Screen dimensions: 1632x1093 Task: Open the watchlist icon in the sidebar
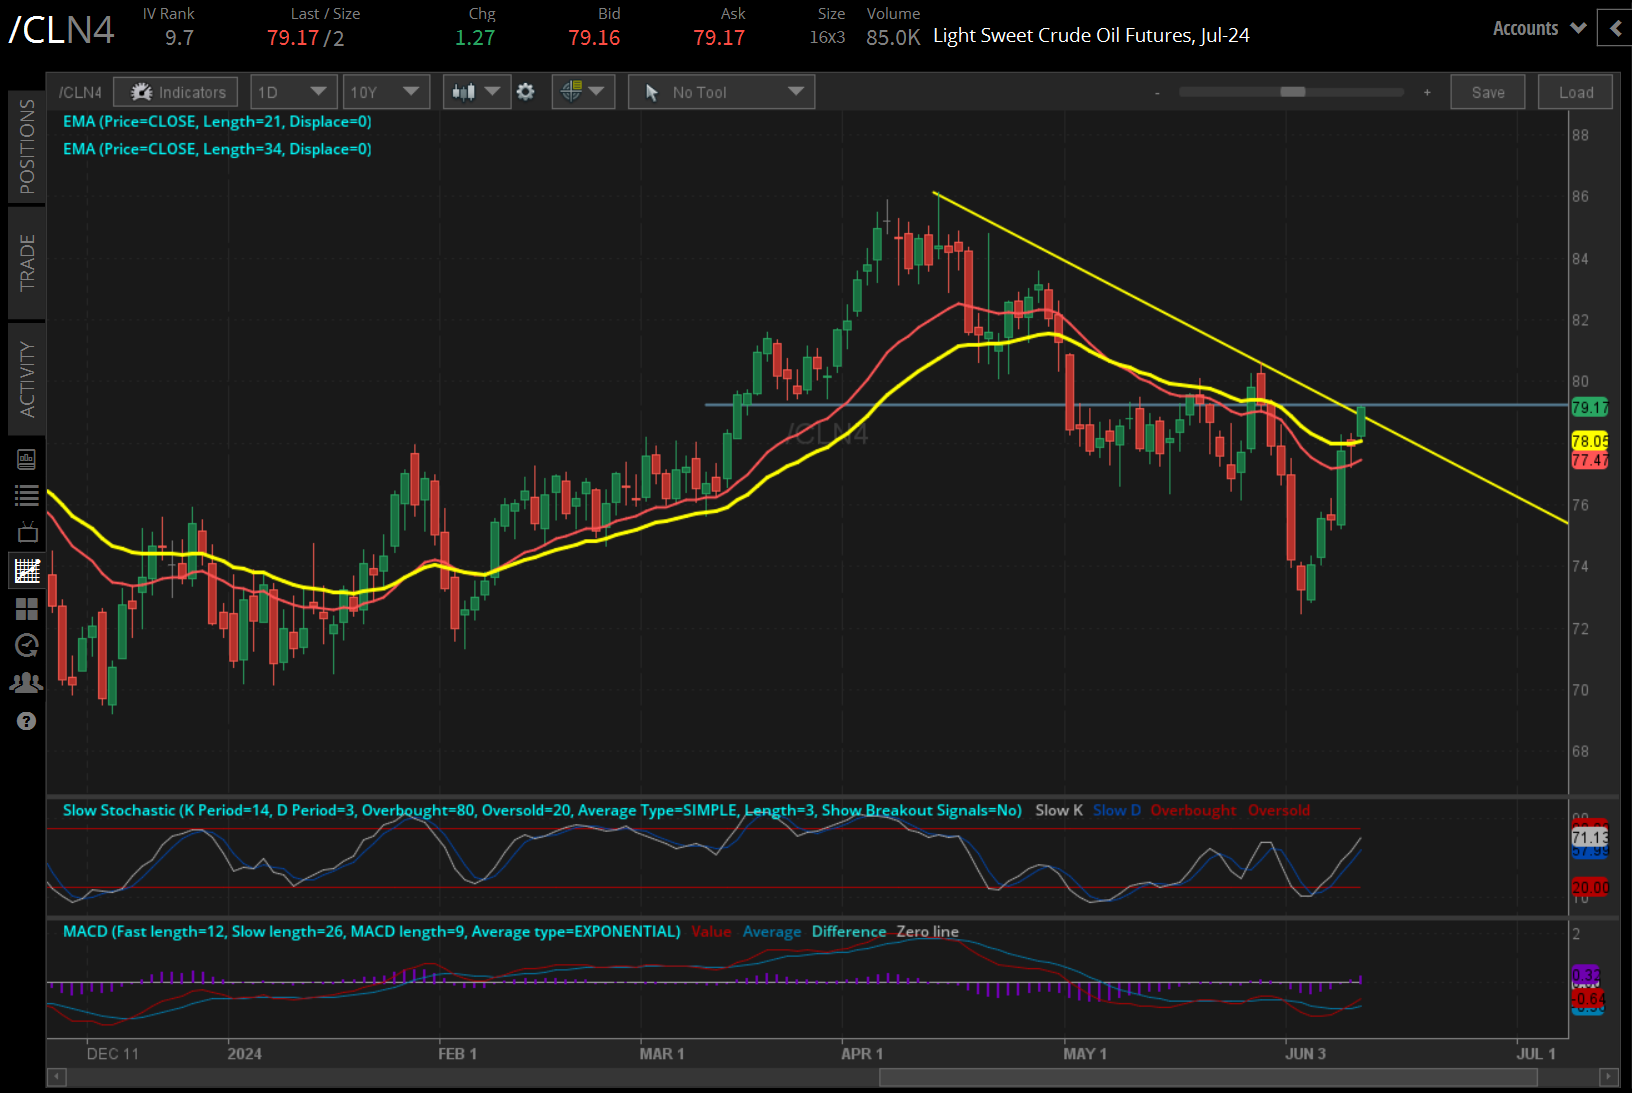pyautogui.click(x=27, y=495)
